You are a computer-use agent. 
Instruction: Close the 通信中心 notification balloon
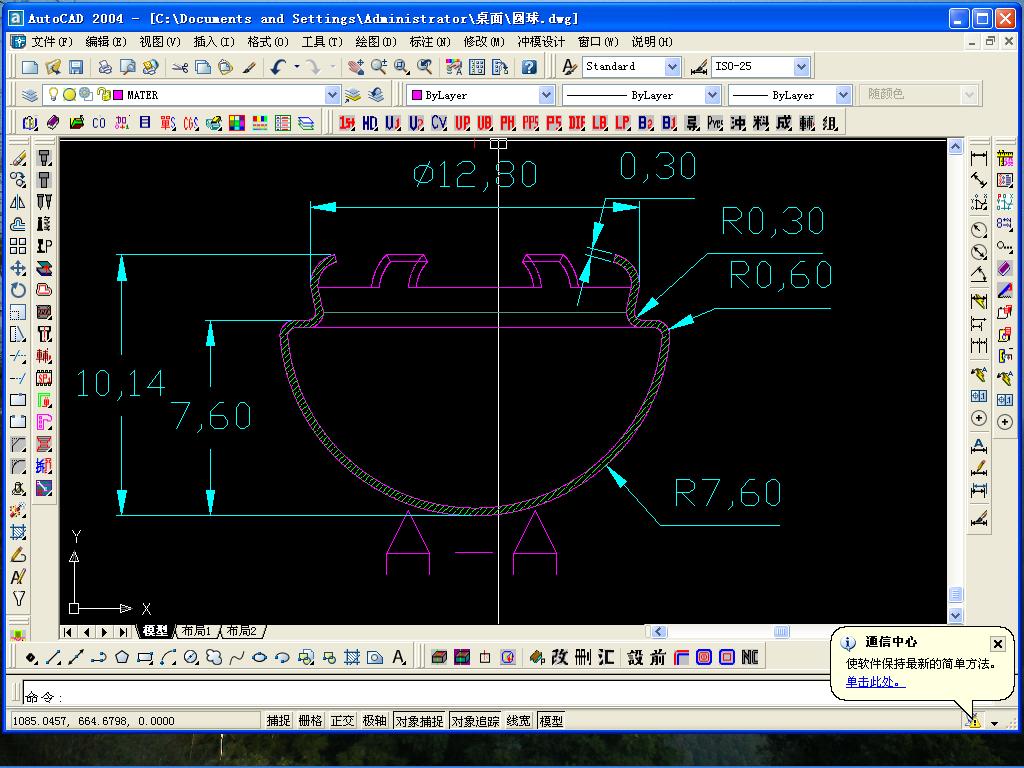click(998, 643)
